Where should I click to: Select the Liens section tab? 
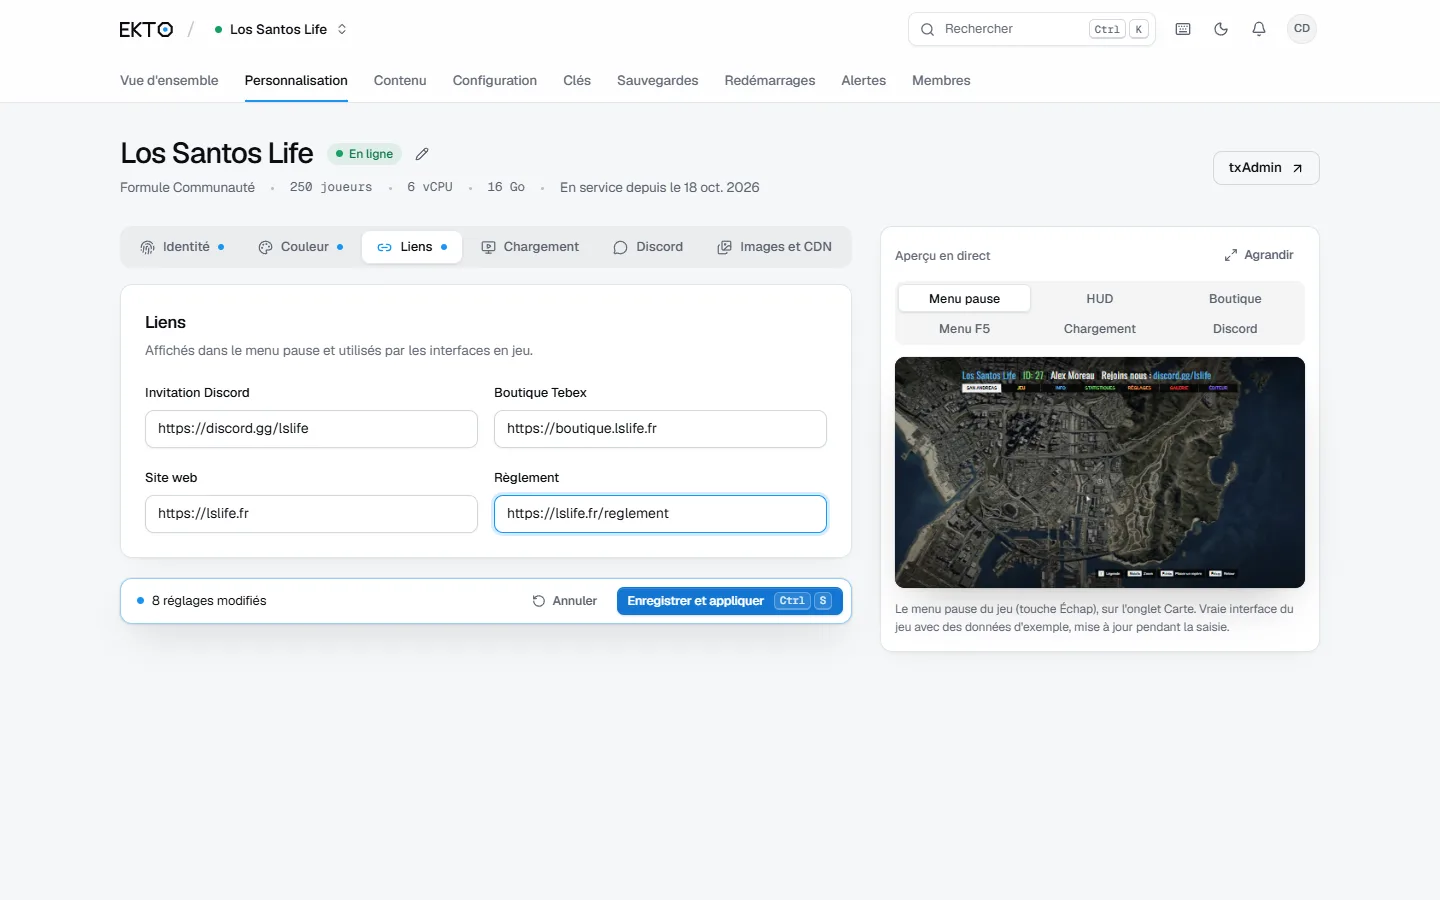click(x=412, y=247)
